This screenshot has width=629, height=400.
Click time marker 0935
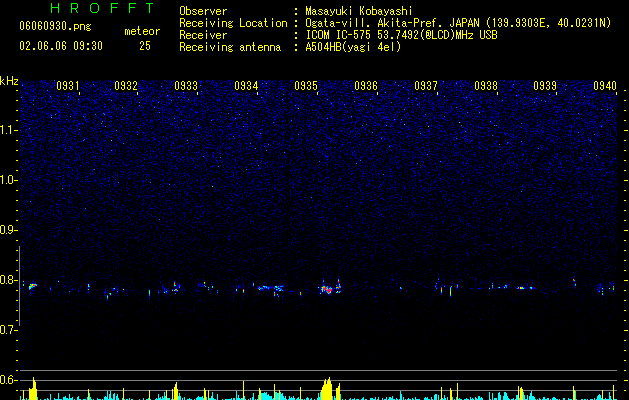306,86
